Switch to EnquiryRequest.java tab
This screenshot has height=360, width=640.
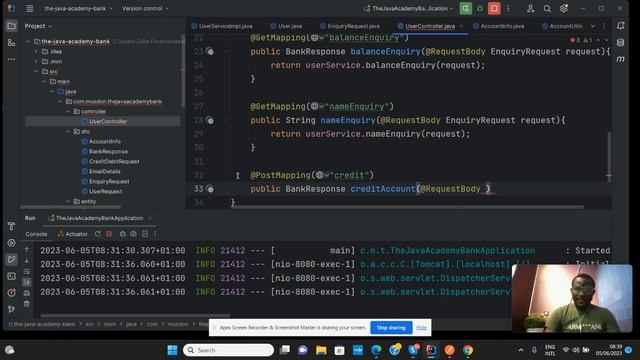point(350,26)
